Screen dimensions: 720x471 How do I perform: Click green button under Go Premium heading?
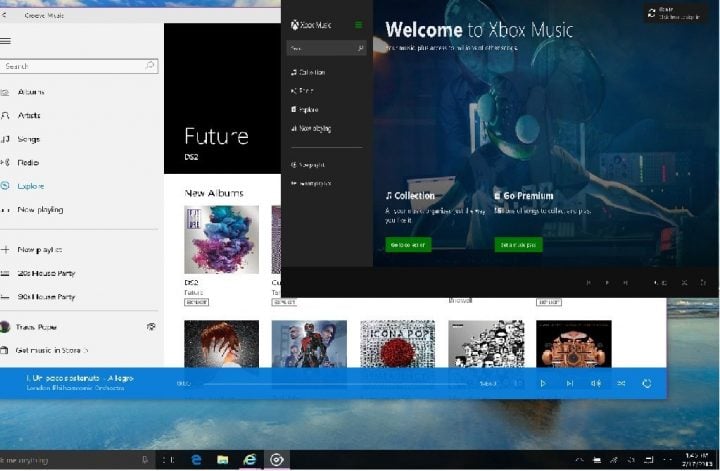pos(518,245)
